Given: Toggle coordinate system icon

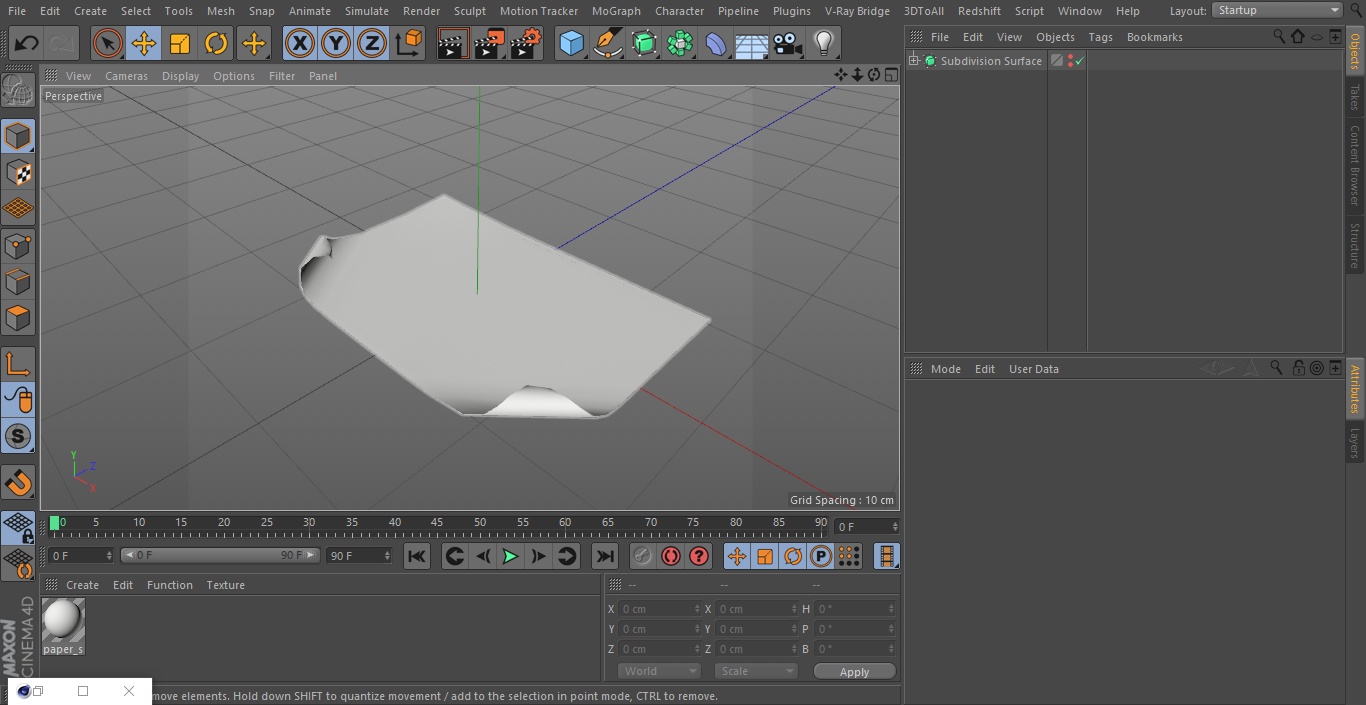Looking at the screenshot, I should pyautogui.click(x=408, y=43).
